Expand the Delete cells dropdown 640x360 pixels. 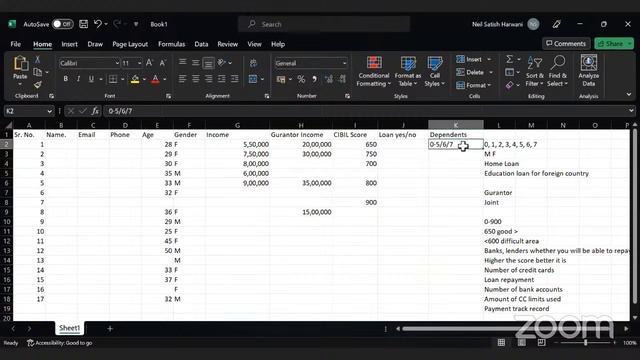point(491,72)
